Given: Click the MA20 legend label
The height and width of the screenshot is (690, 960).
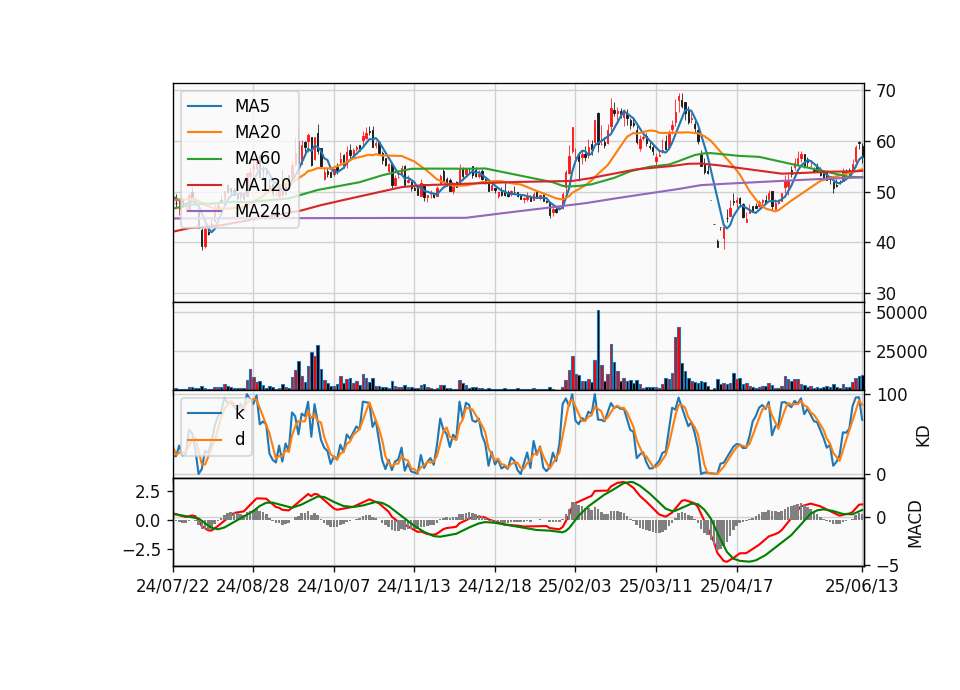Looking at the screenshot, I should point(257,132).
